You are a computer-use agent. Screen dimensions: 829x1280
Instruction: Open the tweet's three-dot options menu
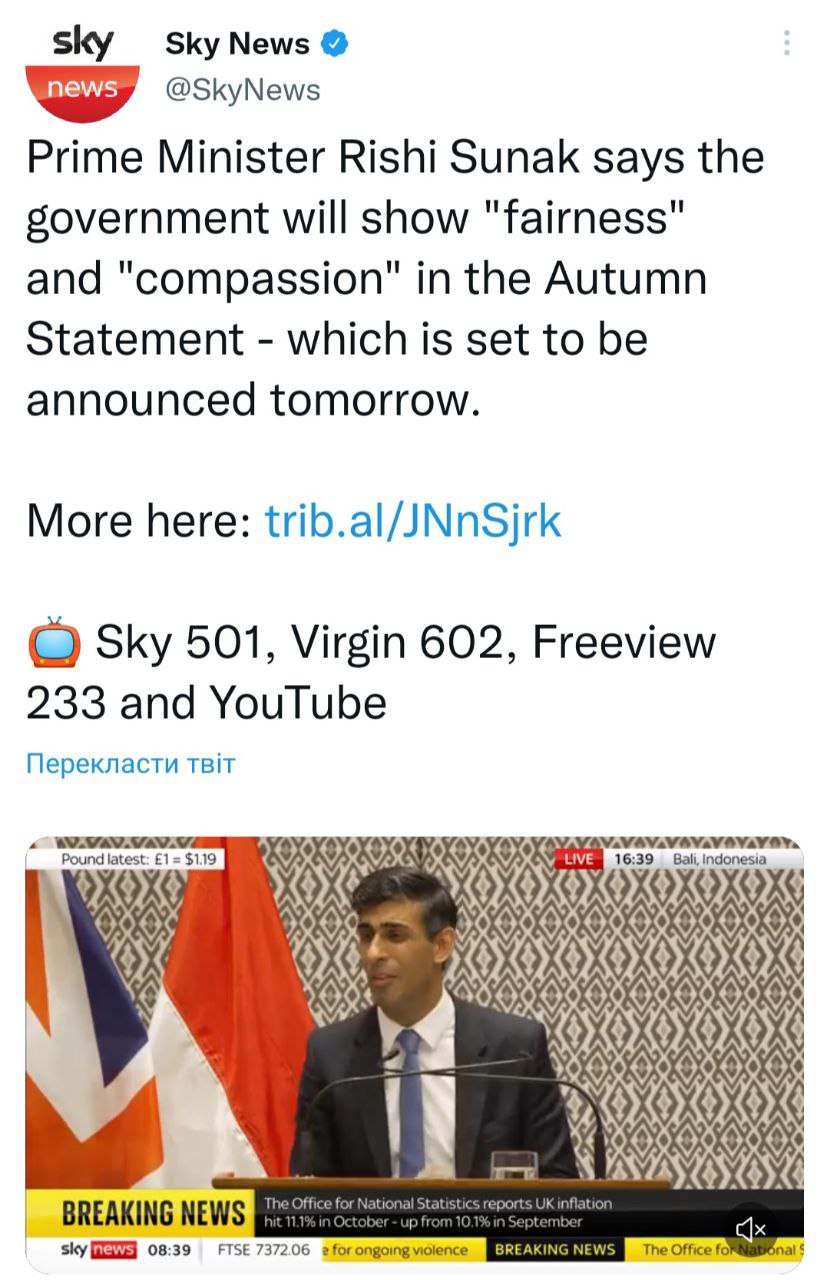[787, 43]
